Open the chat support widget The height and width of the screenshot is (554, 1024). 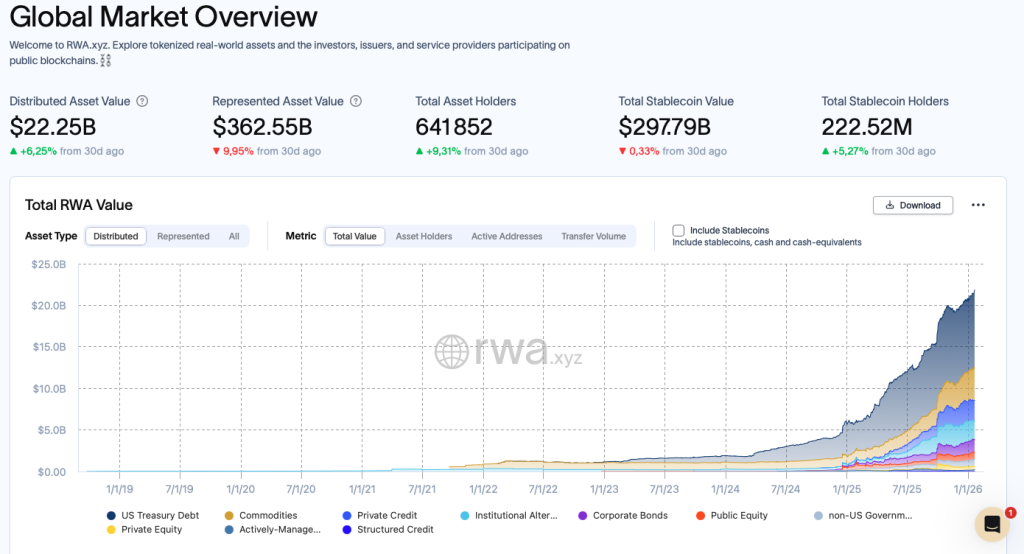coord(991,524)
